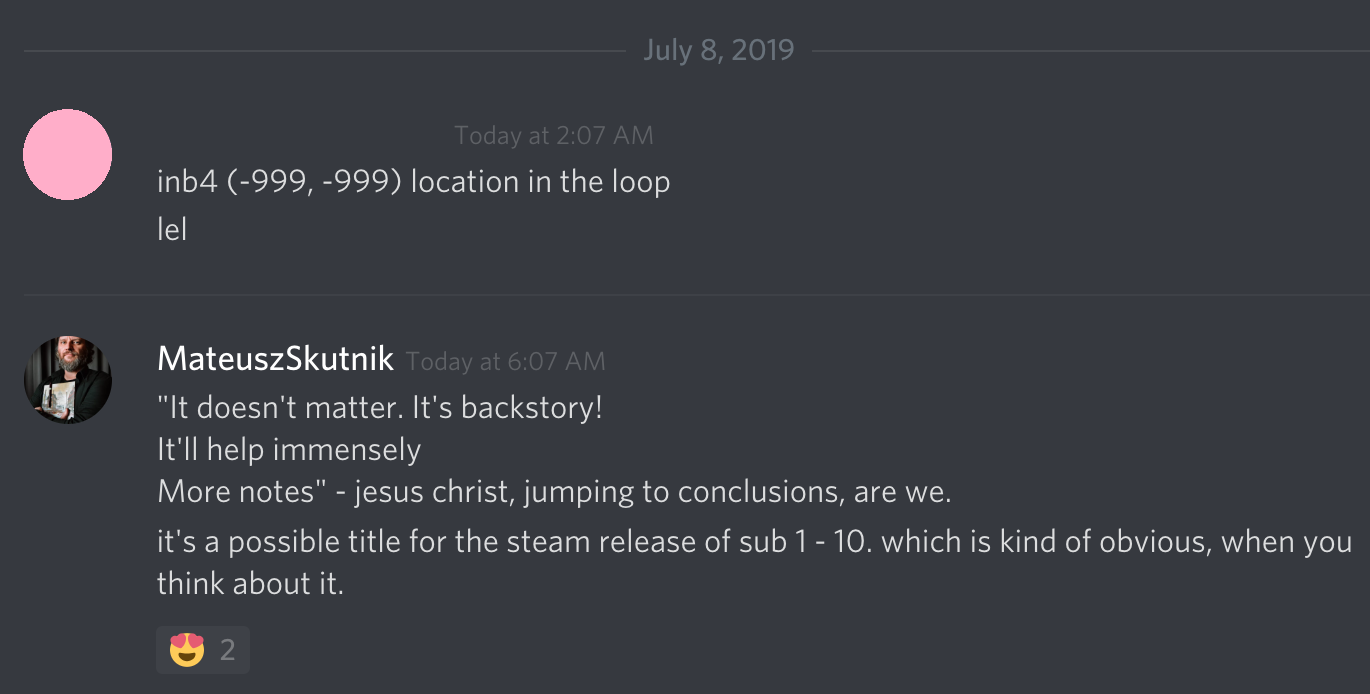Select the July 8, 2019 date divider
The image size is (1370, 694).
[x=718, y=50]
